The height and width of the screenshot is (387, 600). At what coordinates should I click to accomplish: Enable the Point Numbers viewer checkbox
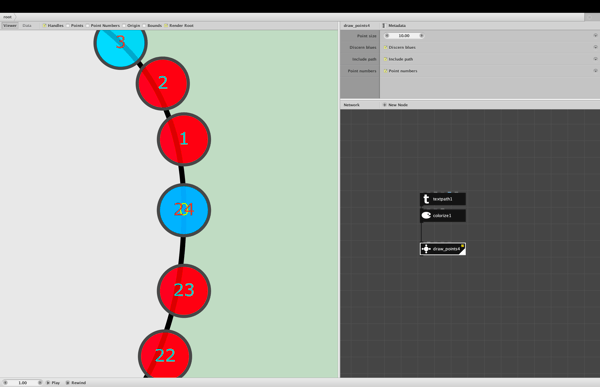(87, 26)
